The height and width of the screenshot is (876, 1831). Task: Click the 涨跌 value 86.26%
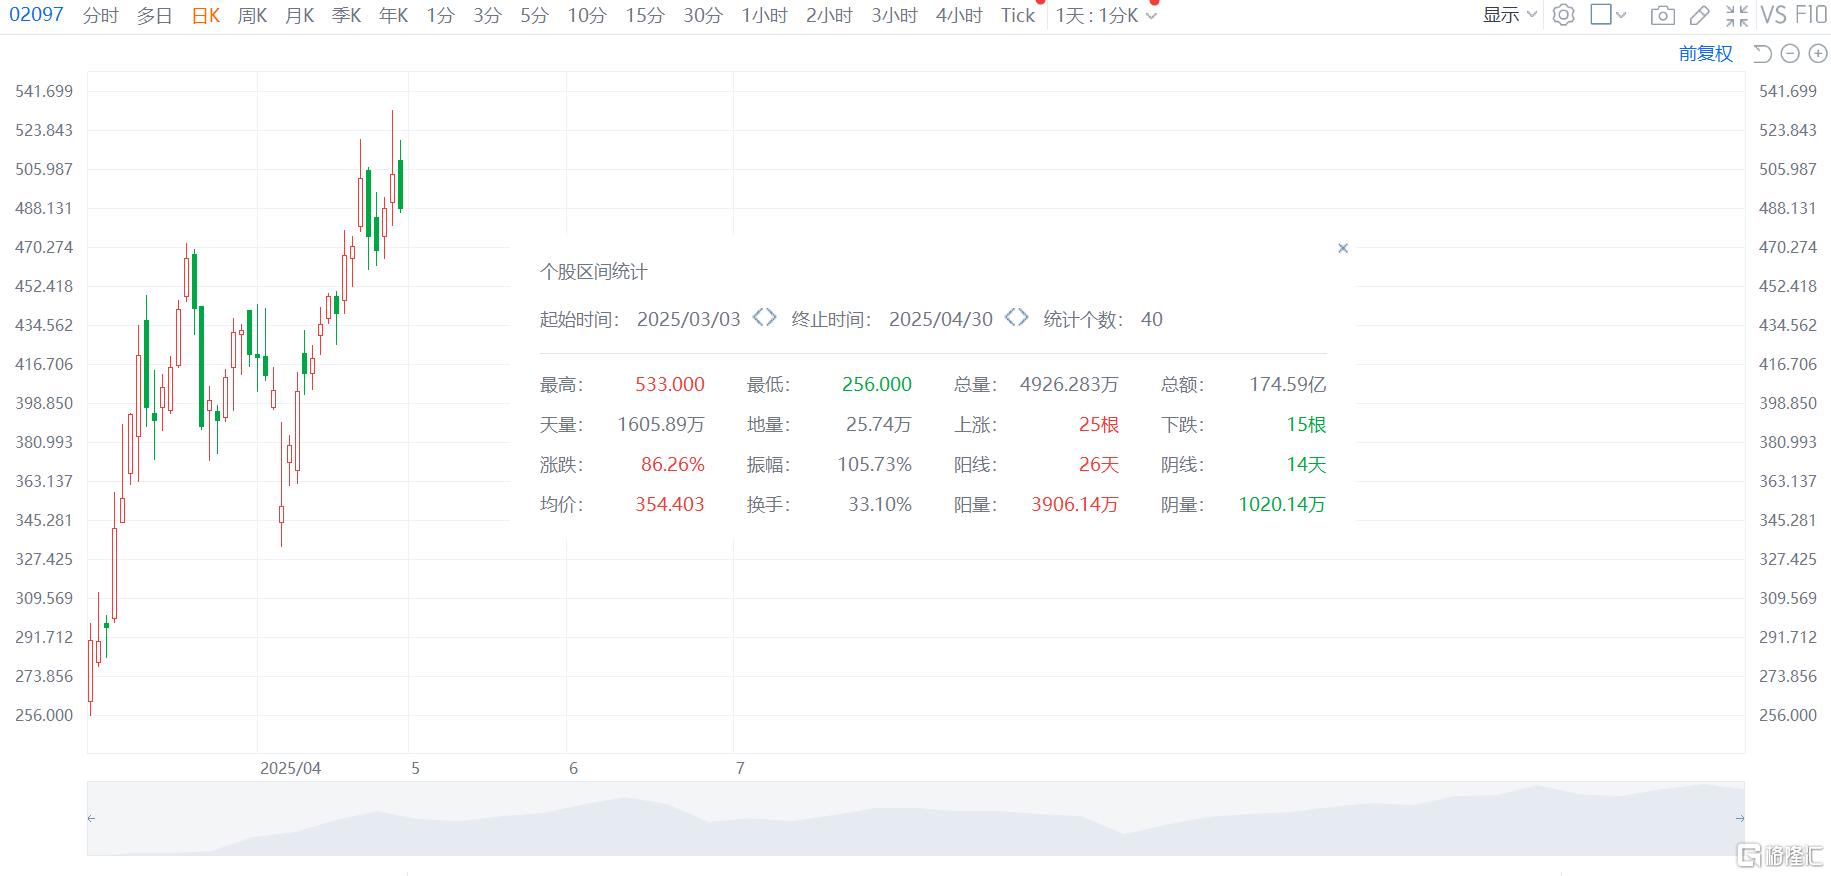pyautogui.click(x=673, y=464)
